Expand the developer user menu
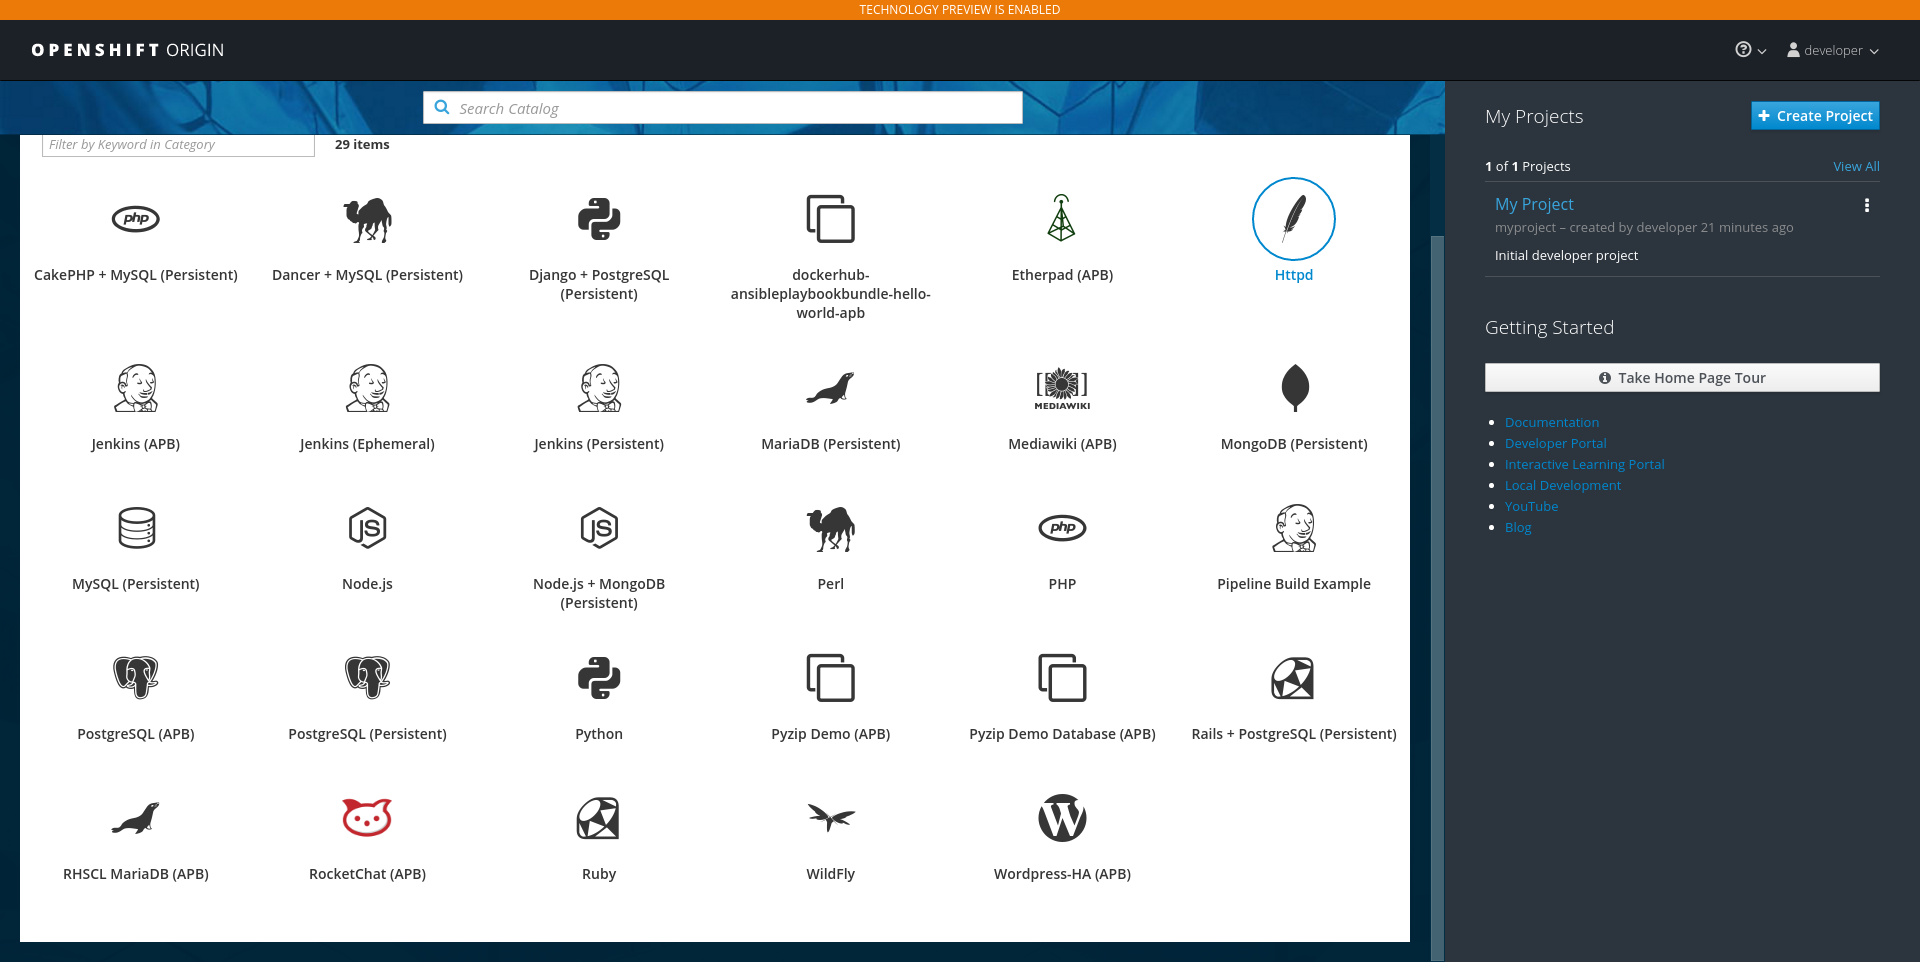The image size is (1920, 962). click(x=1833, y=50)
